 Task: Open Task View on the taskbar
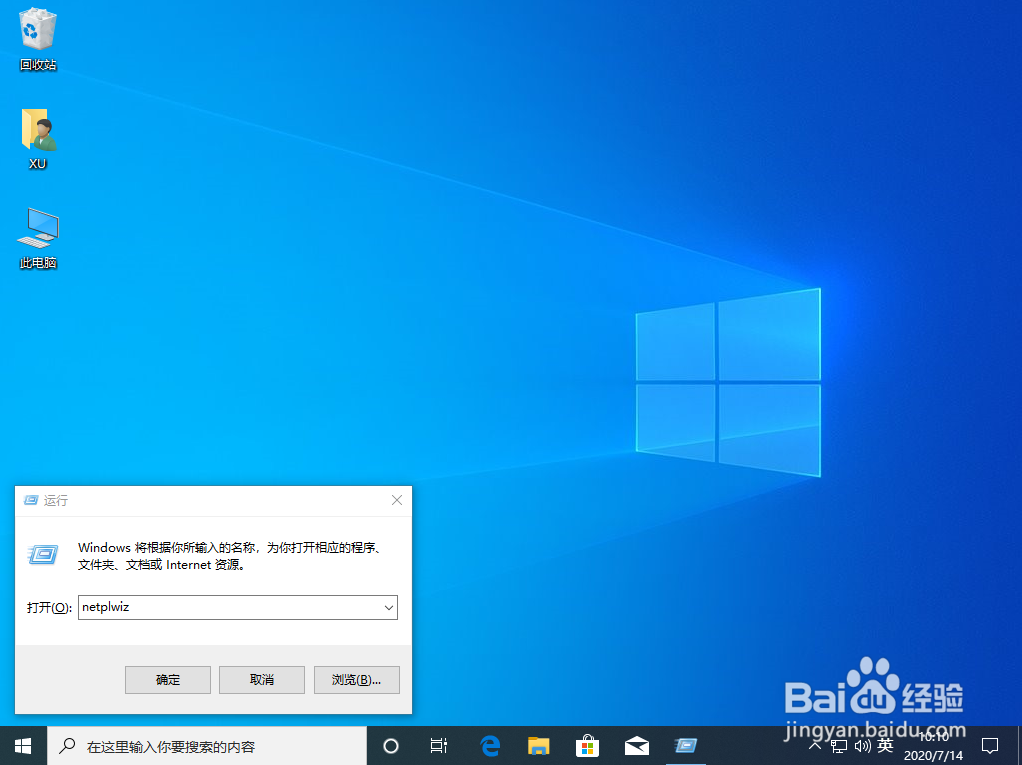(x=438, y=745)
